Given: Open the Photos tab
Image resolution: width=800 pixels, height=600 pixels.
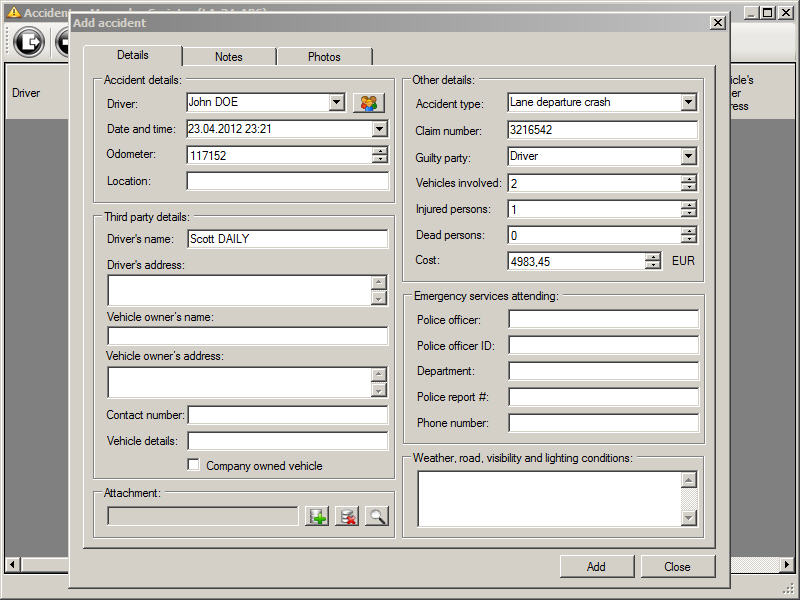Looking at the screenshot, I should (x=324, y=57).
